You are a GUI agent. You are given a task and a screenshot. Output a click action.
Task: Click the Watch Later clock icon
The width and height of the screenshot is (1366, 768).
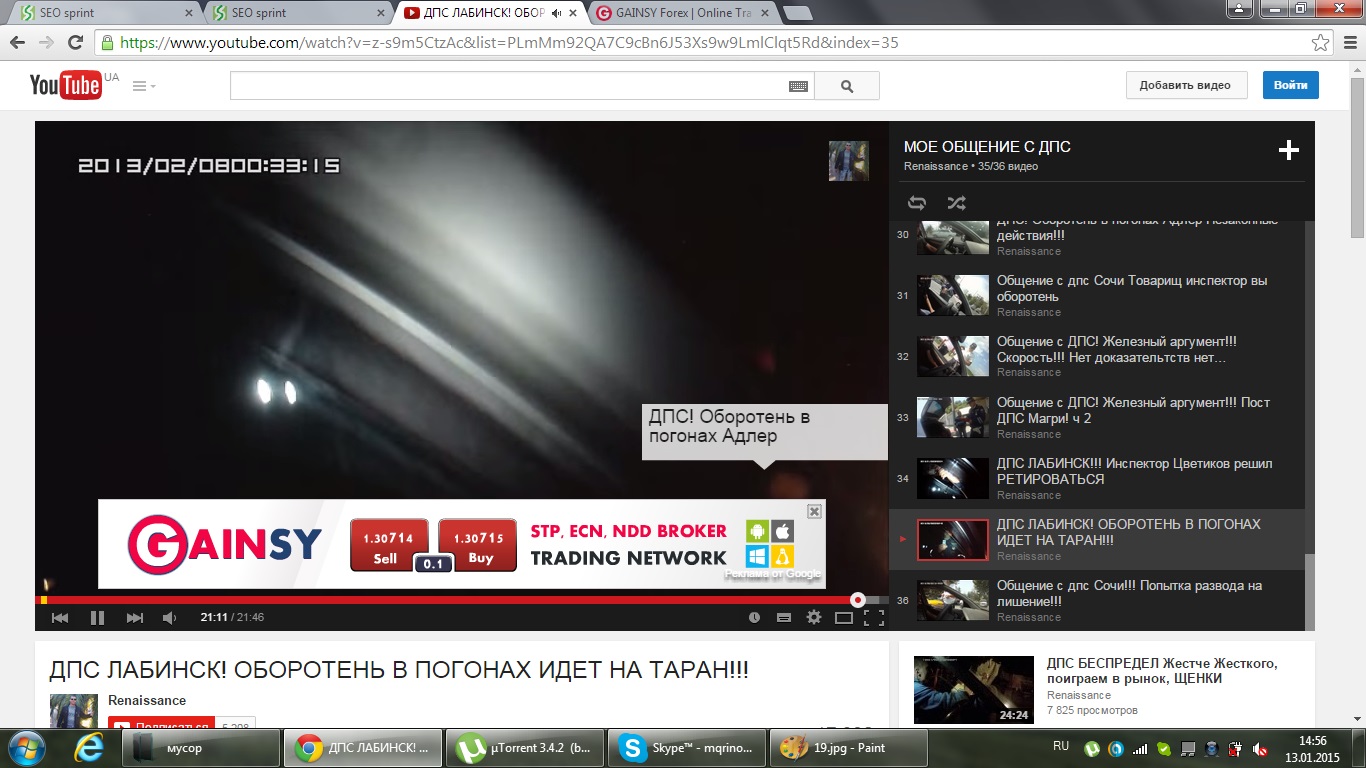(x=755, y=618)
